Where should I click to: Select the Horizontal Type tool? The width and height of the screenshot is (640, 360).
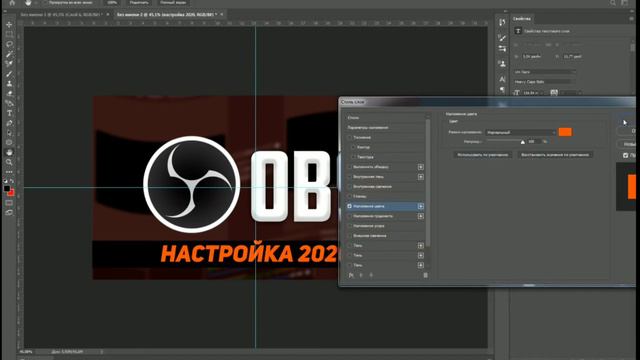pos(9,113)
